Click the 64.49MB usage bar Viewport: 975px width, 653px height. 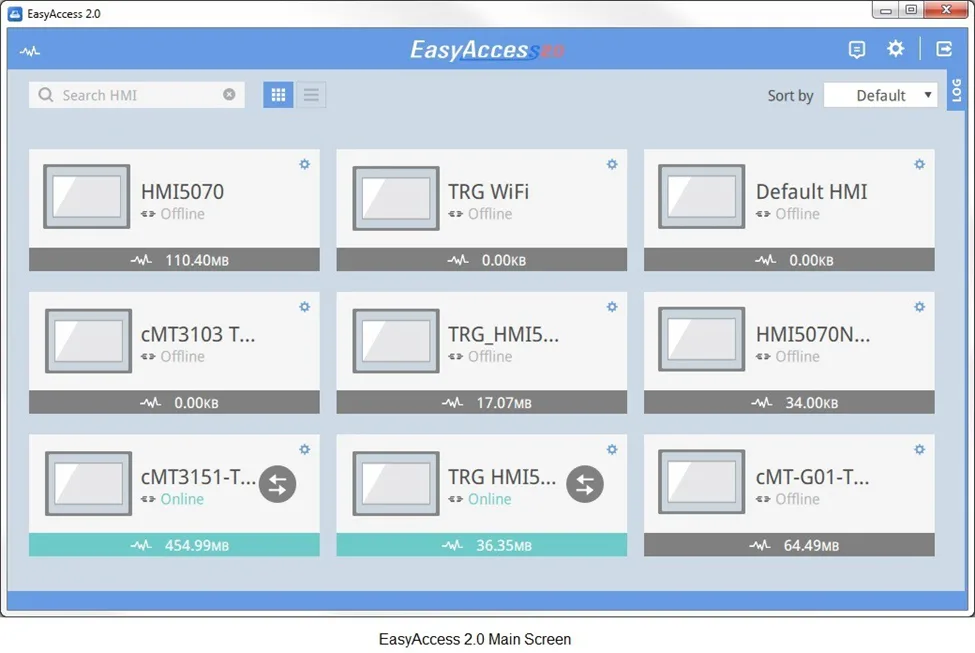pyautogui.click(x=789, y=545)
